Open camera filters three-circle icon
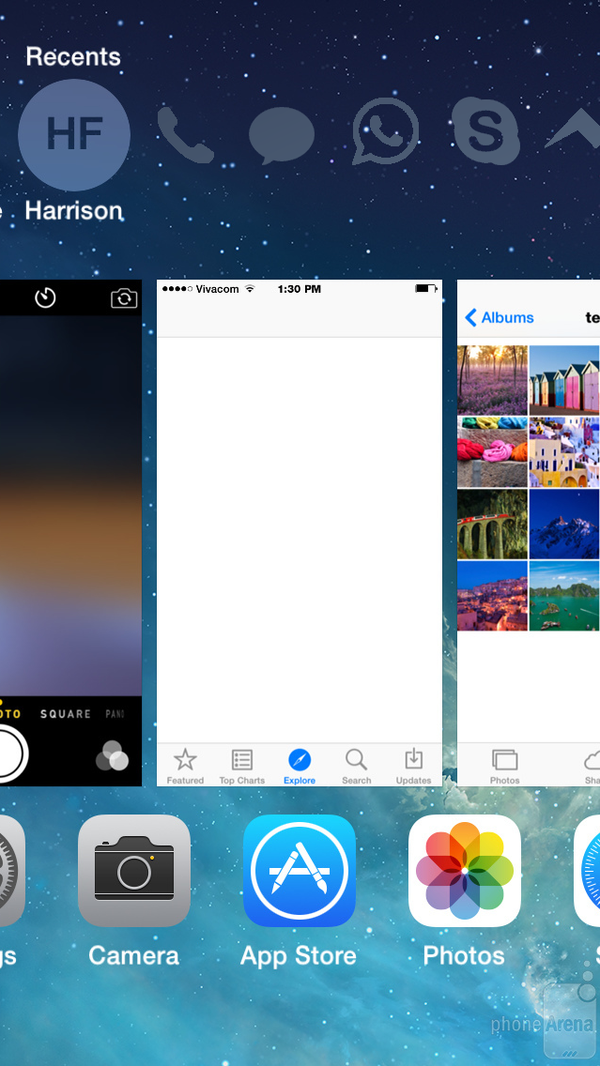The height and width of the screenshot is (1066, 600). (112, 756)
